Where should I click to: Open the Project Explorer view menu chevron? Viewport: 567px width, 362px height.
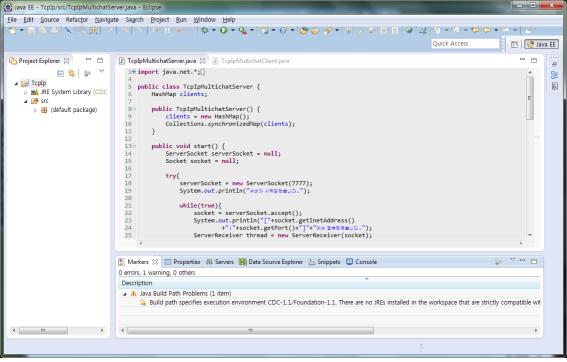click(101, 72)
